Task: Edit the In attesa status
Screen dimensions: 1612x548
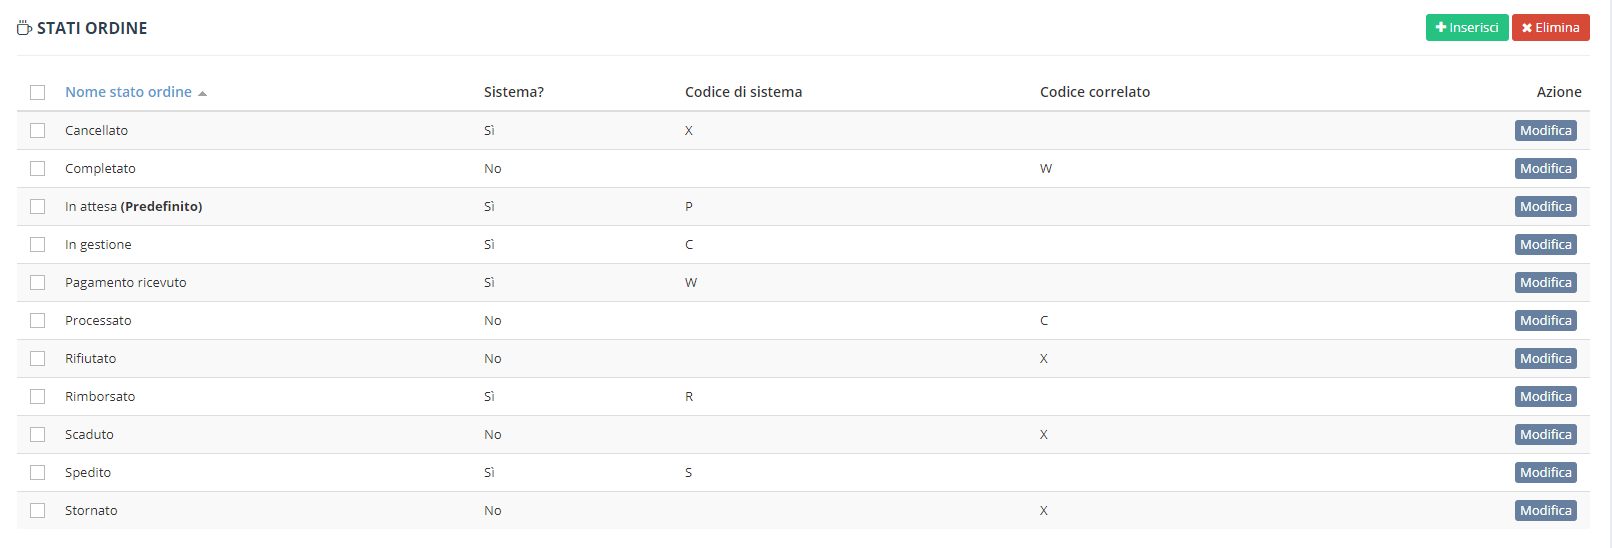Action: pos(1546,206)
